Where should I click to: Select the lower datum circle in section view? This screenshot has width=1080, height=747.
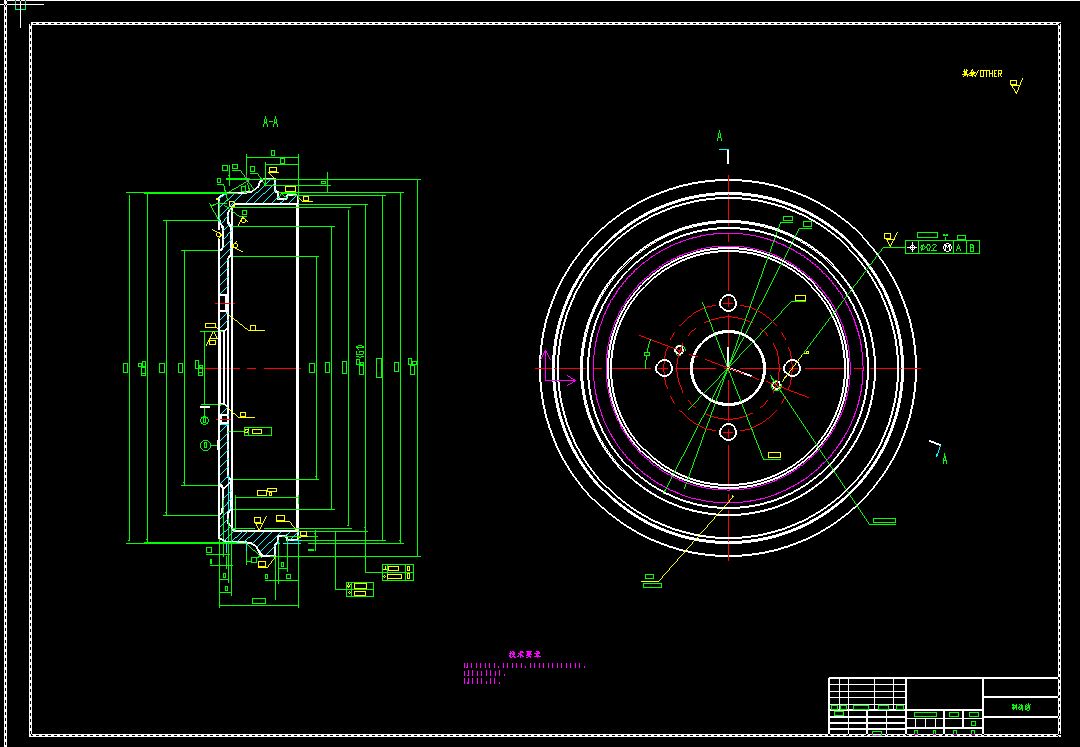tap(205, 445)
